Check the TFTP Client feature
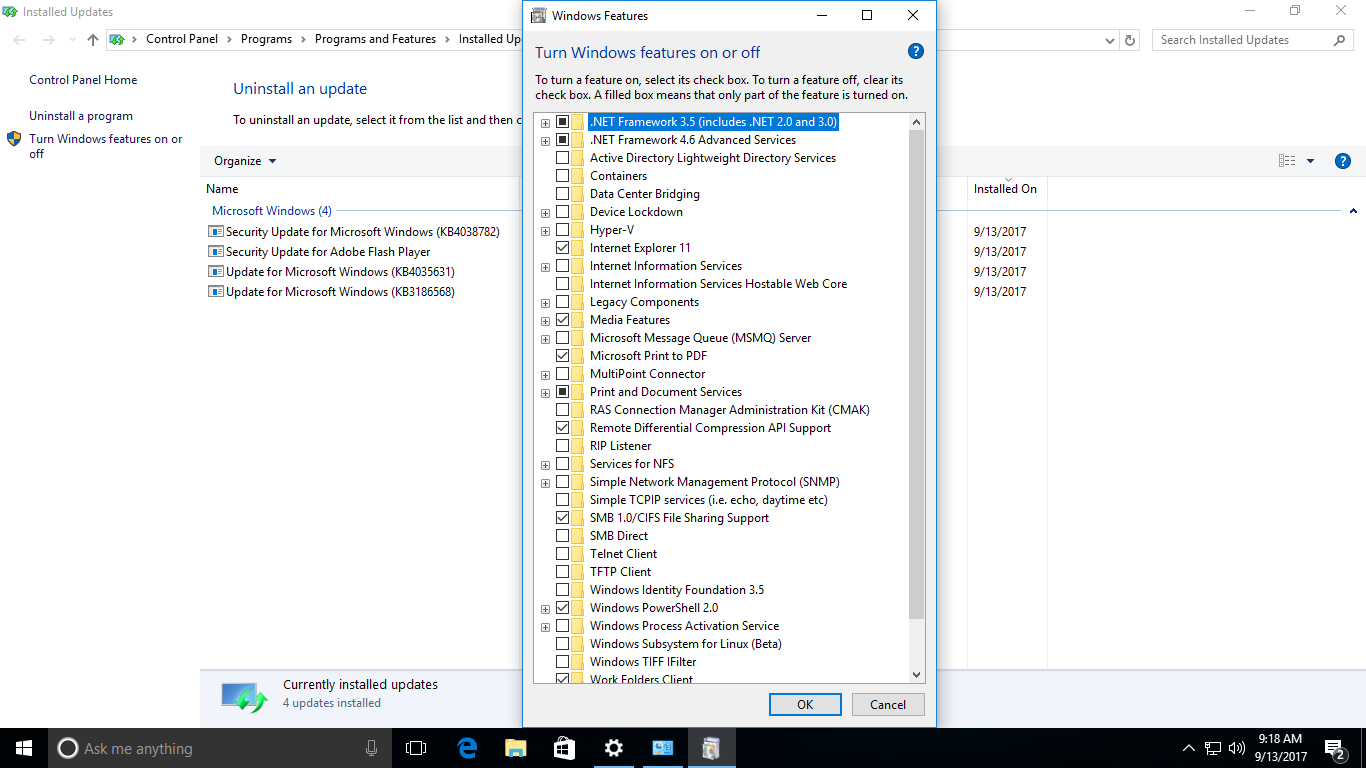The width and height of the screenshot is (1366, 768). coord(562,572)
